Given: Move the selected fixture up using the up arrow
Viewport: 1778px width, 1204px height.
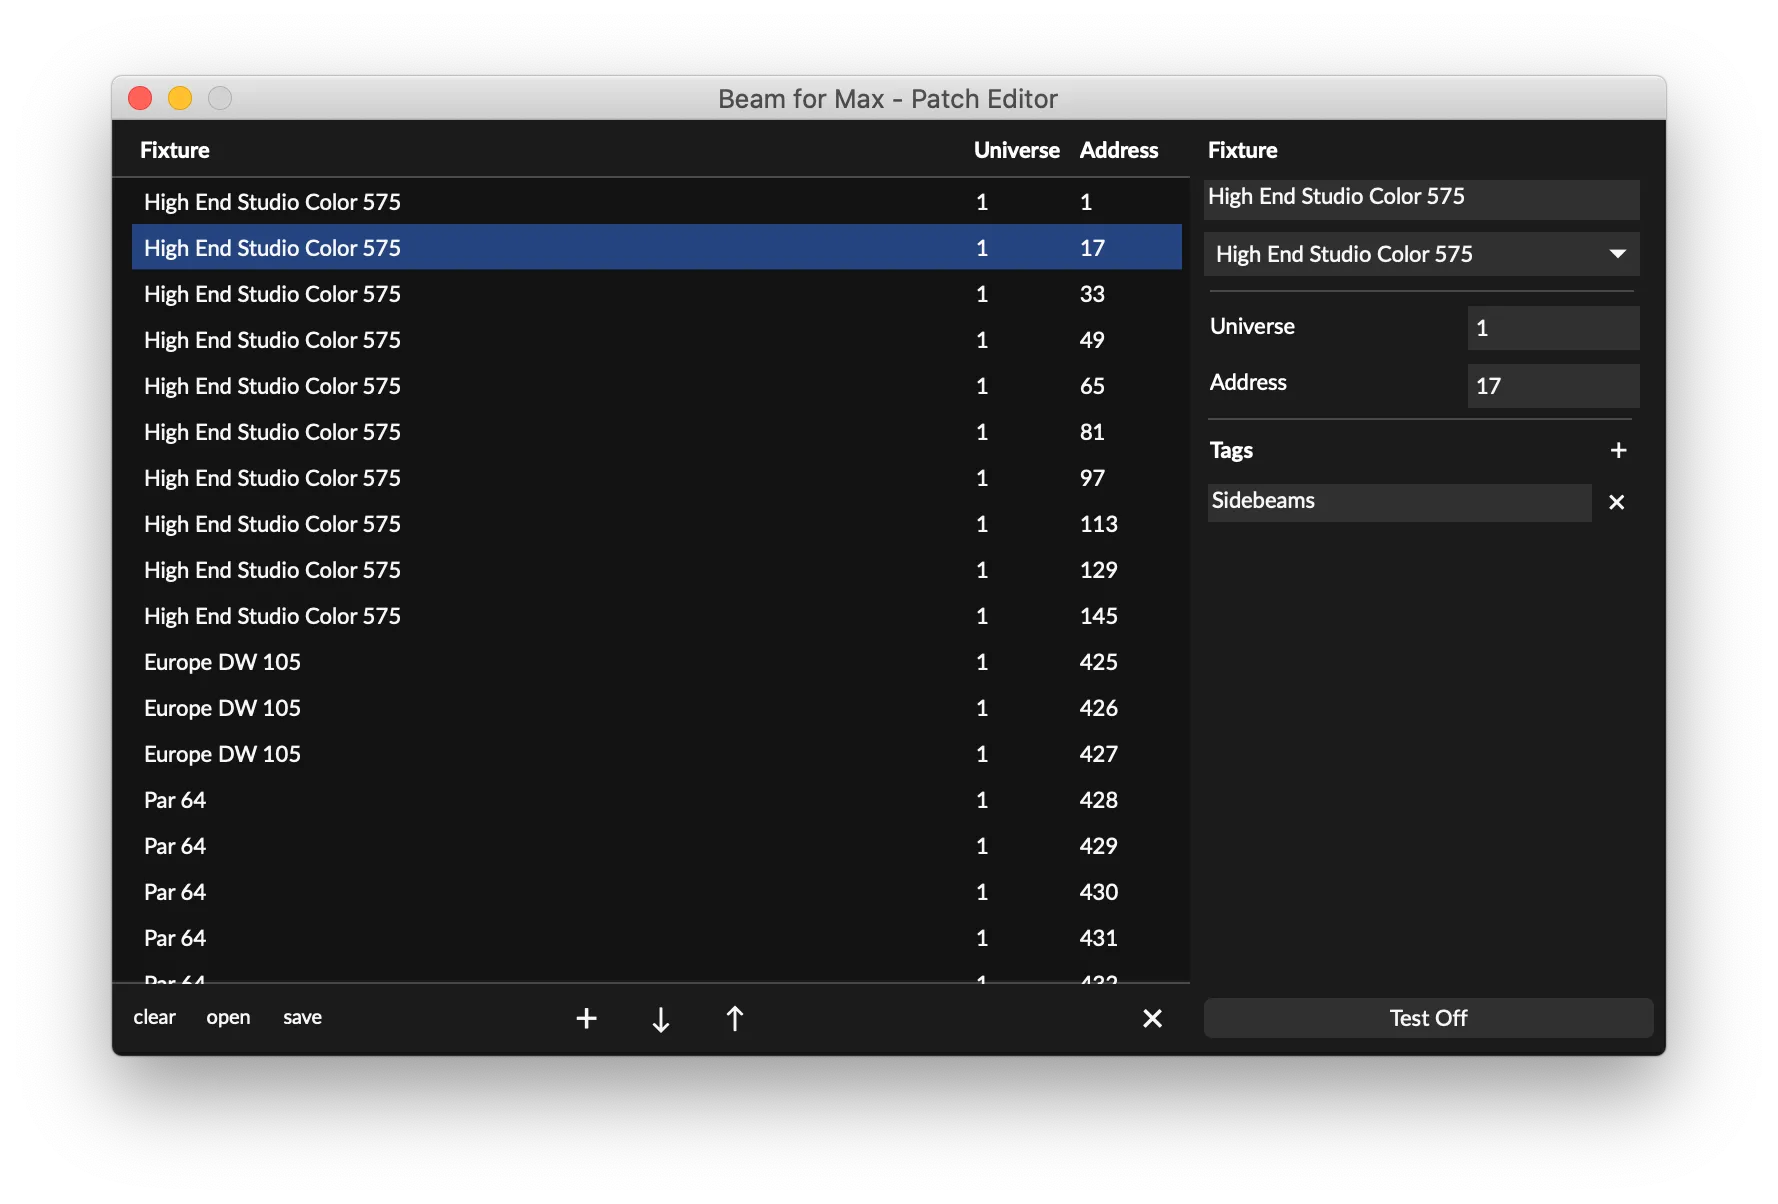Looking at the screenshot, I should tap(735, 1018).
